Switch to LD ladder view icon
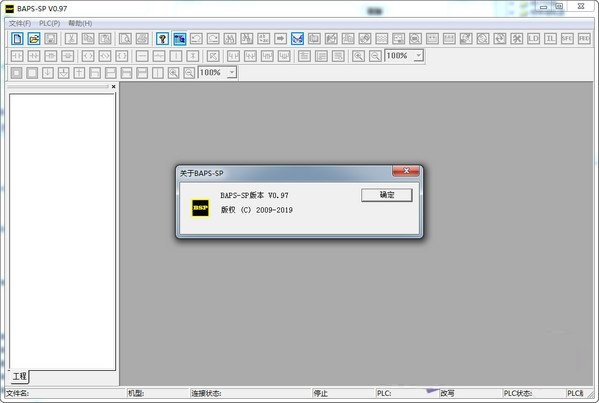 click(x=533, y=39)
